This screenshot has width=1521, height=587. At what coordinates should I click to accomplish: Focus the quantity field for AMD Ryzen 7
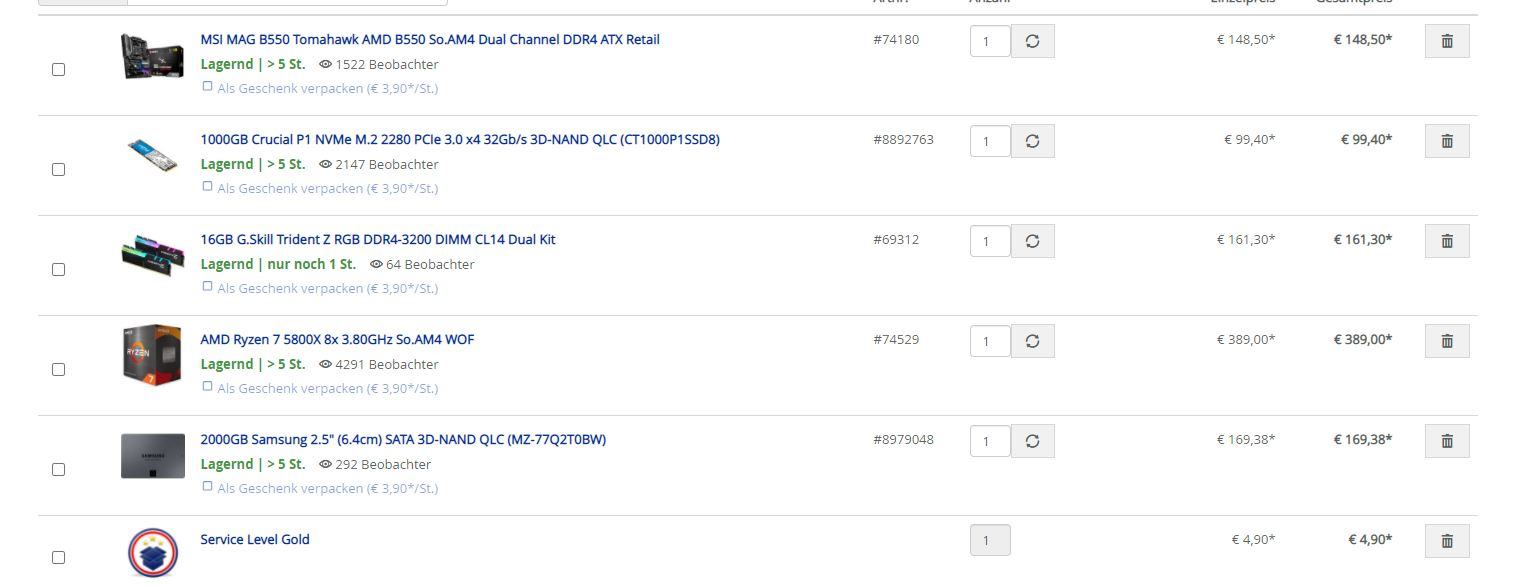point(989,341)
